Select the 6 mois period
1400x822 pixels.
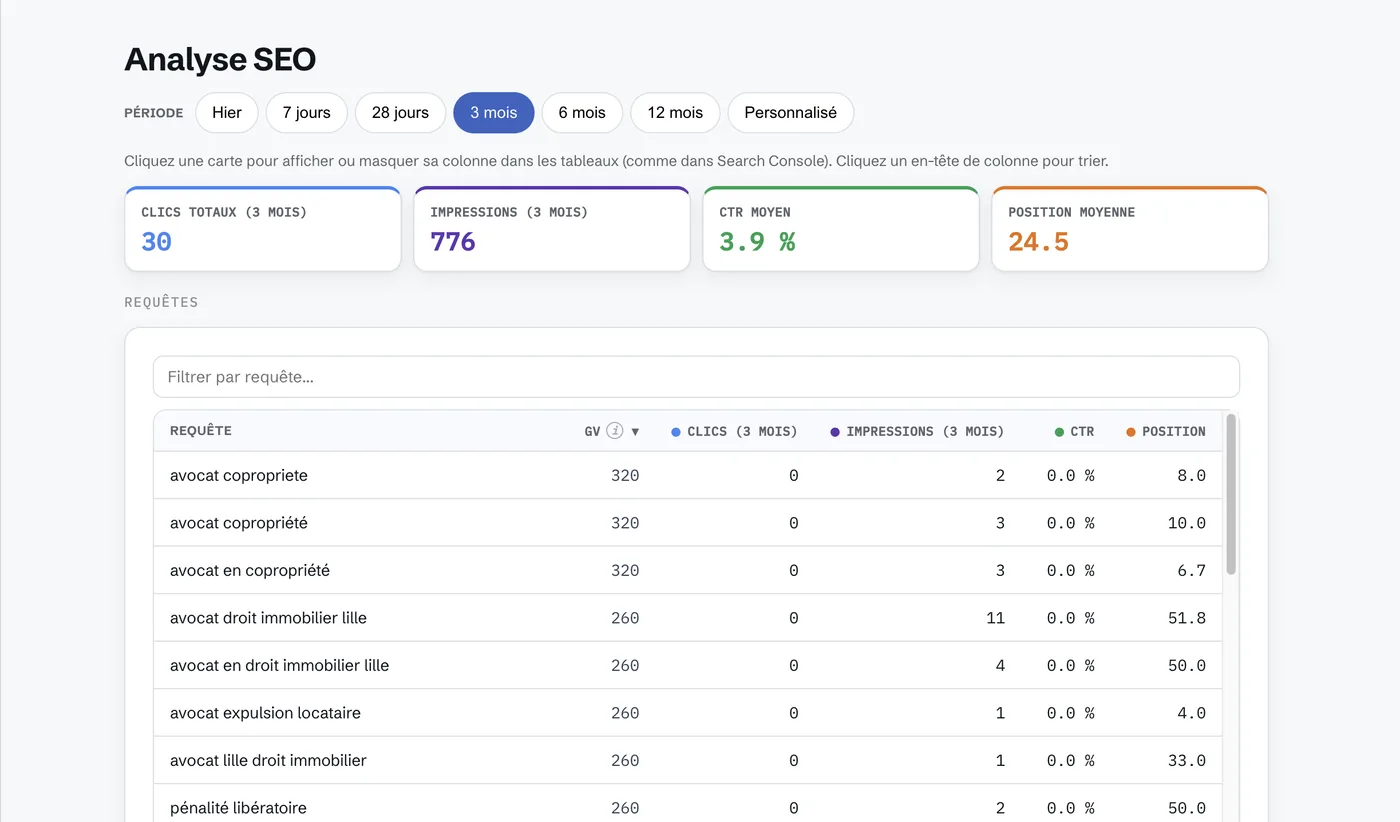point(582,113)
